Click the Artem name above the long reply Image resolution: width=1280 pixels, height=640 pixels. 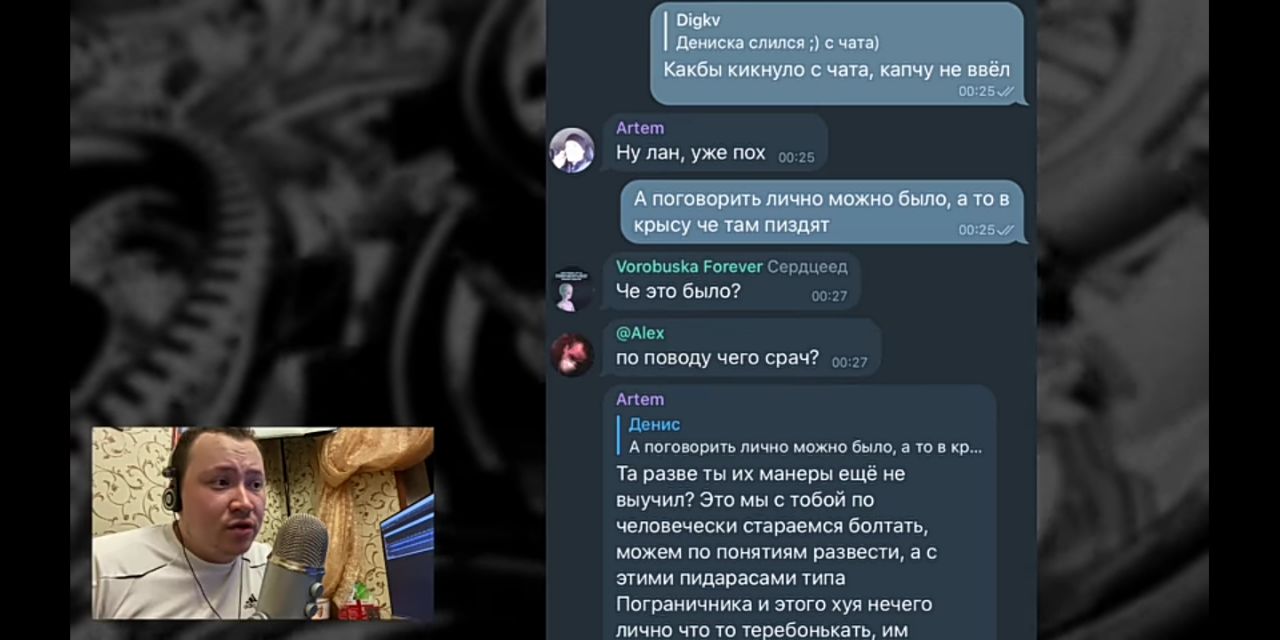(640, 399)
